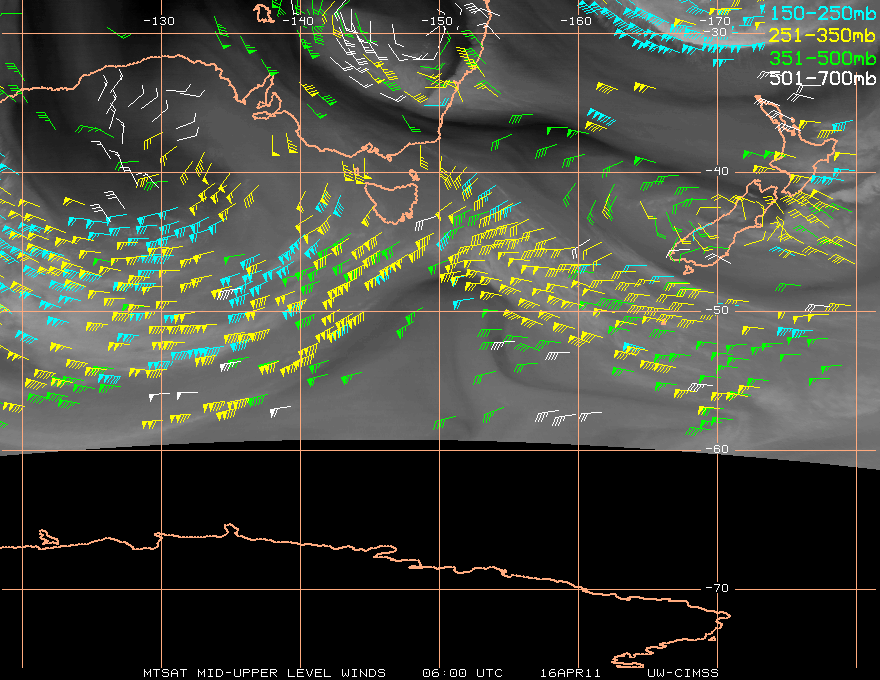Image resolution: width=880 pixels, height=680 pixels.
Task: Click the -130 longitude label
Action: tap(159, 21)
